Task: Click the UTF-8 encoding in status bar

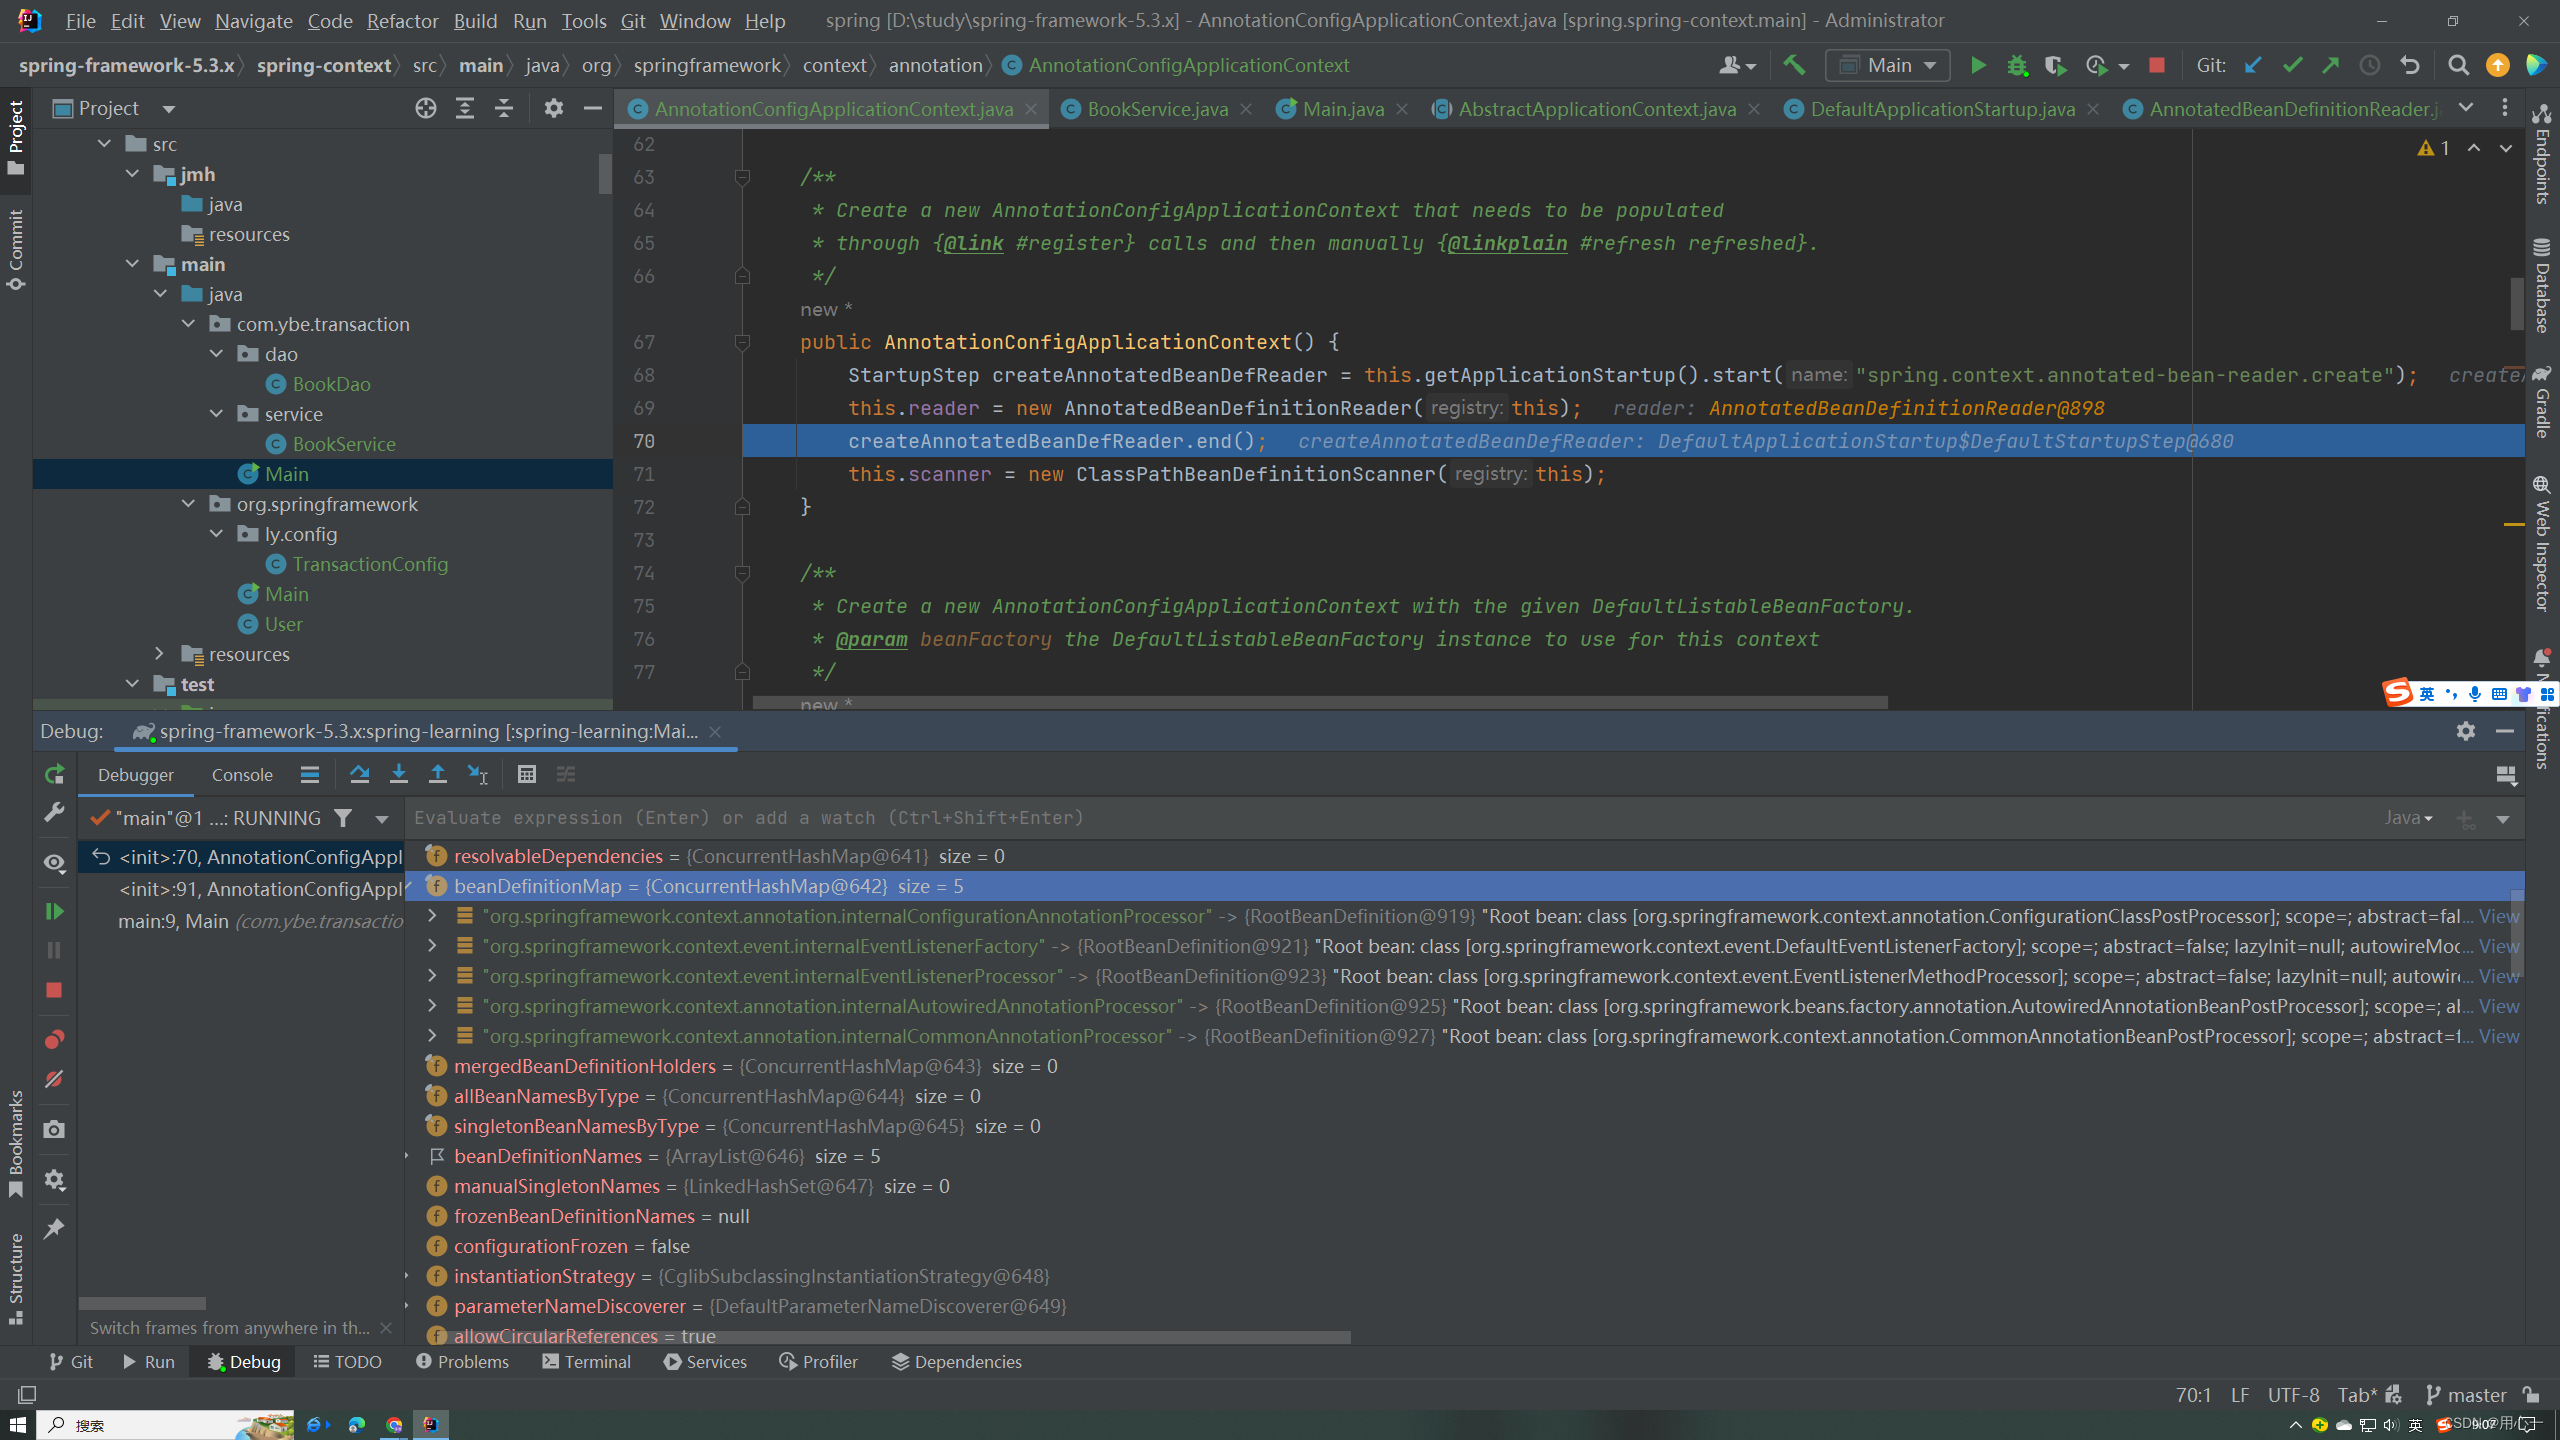Action: (2293, 1395)
